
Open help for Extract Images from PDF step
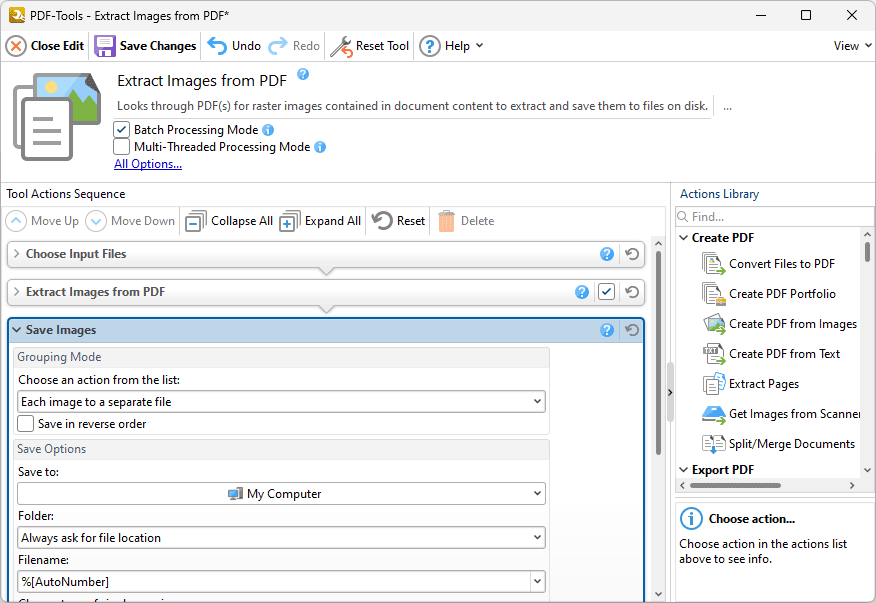pyautogui.click(x=582, y=292)
